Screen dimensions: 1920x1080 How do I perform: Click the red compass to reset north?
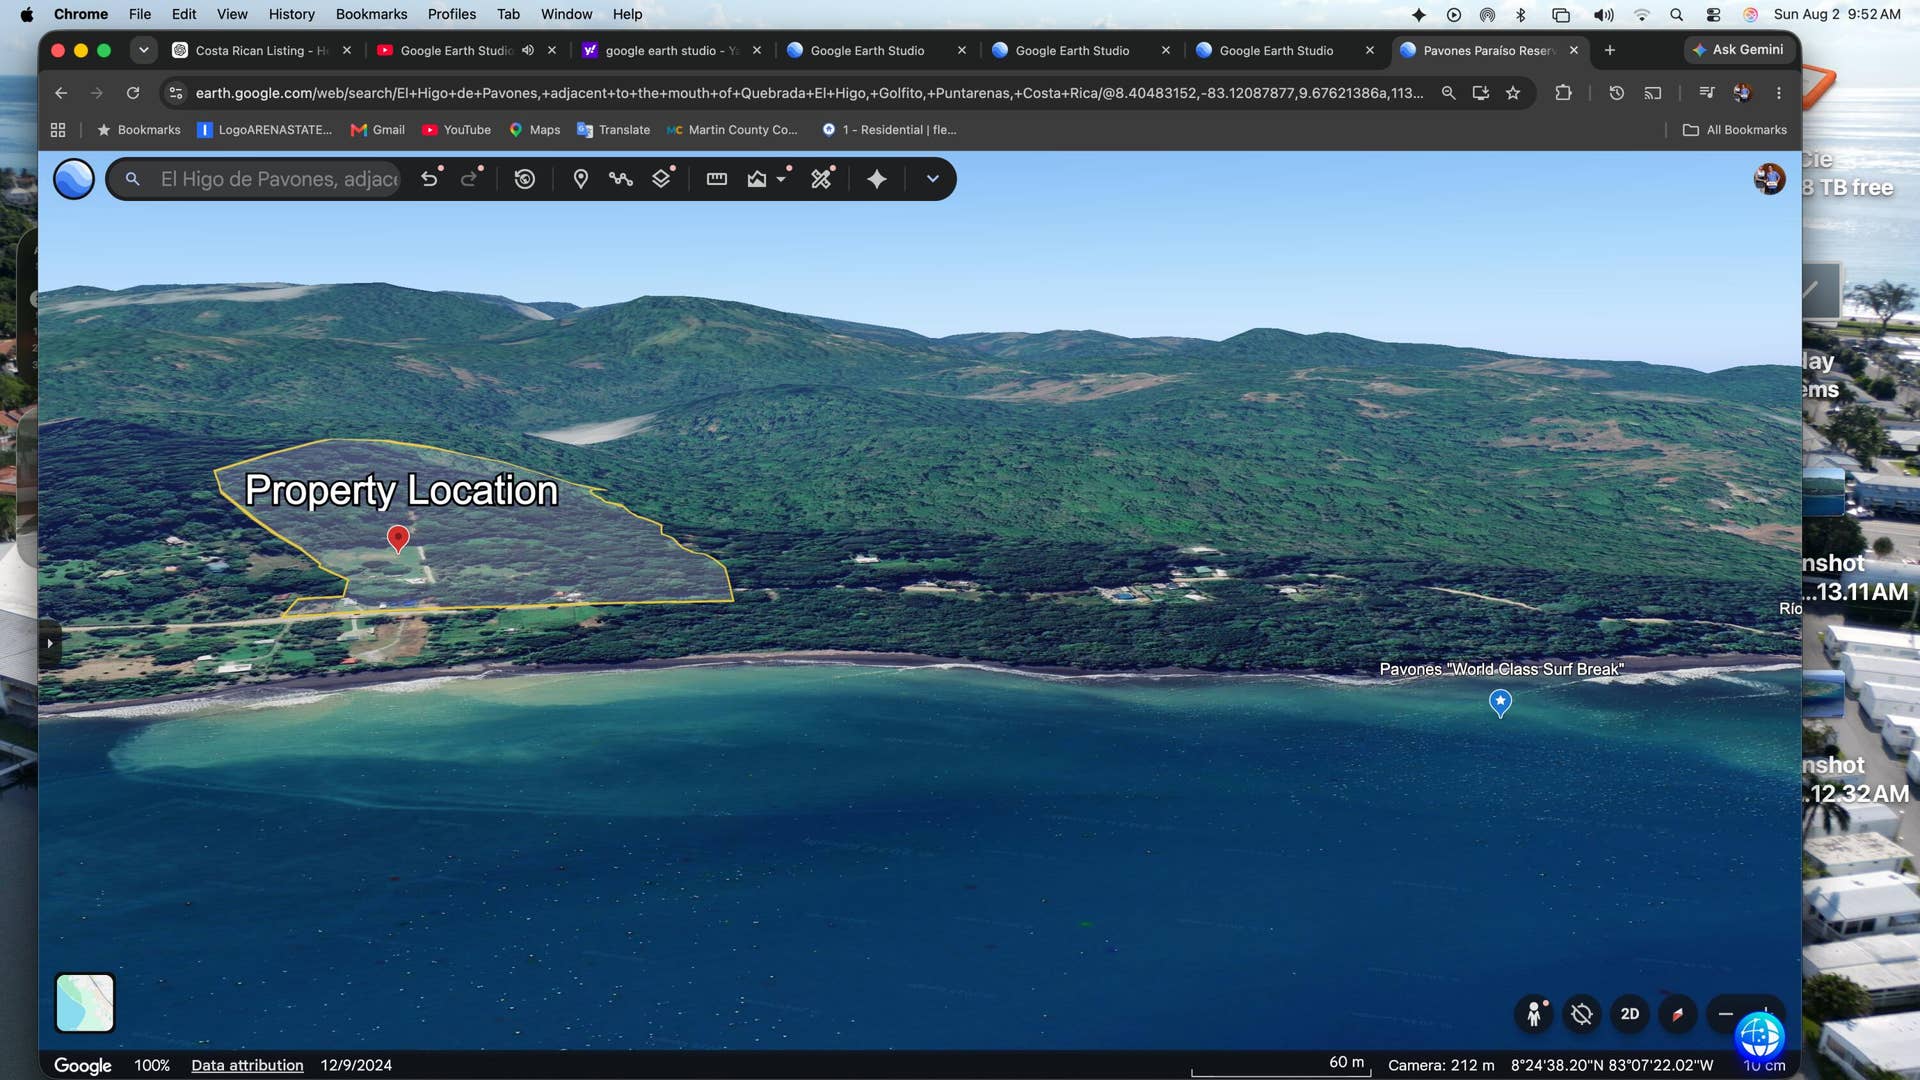click(1678, 1014)
